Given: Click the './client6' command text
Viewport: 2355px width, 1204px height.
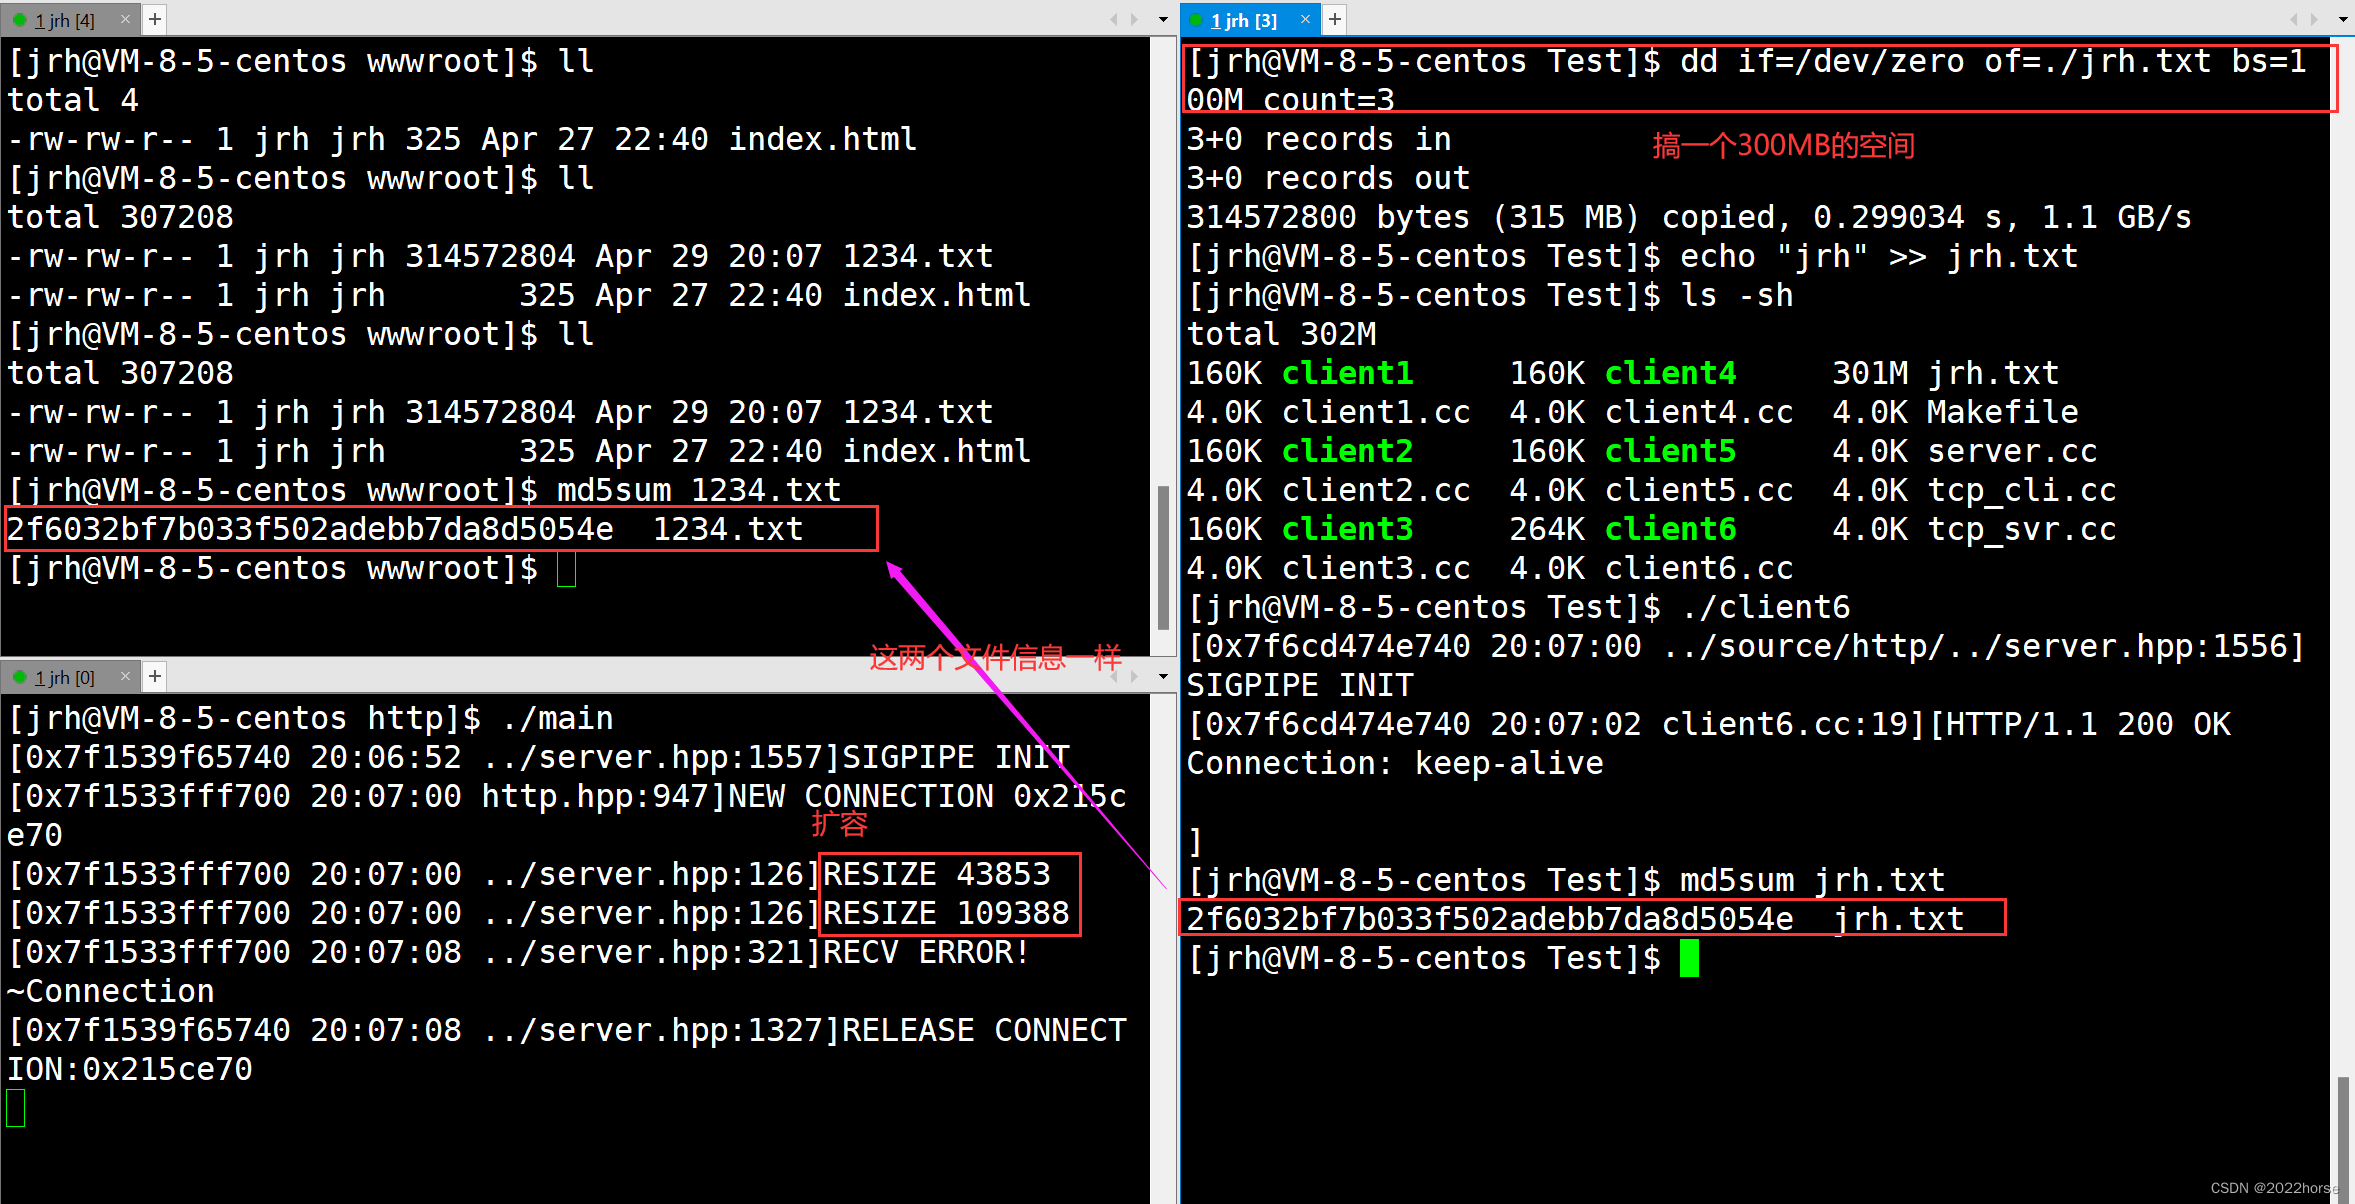Looking at the screenshot, I should [x=1765, y=607].
